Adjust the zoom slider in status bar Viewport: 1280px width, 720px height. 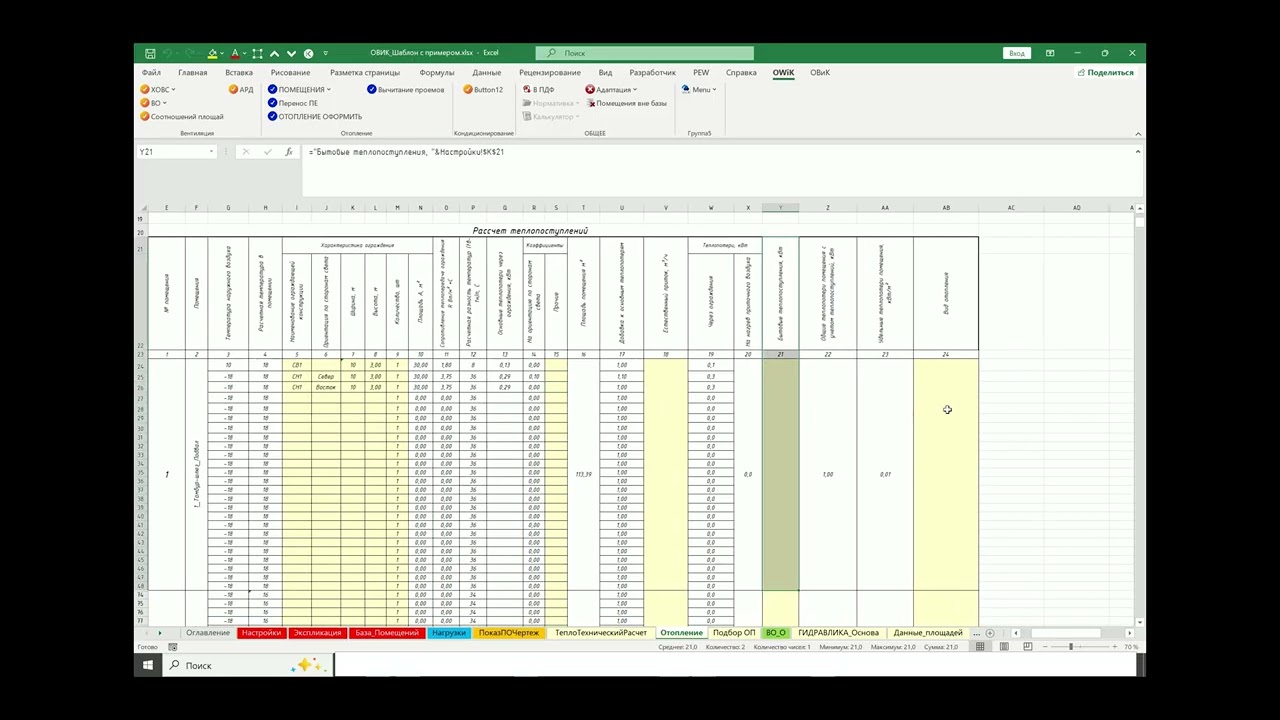tap(1071, 647)
